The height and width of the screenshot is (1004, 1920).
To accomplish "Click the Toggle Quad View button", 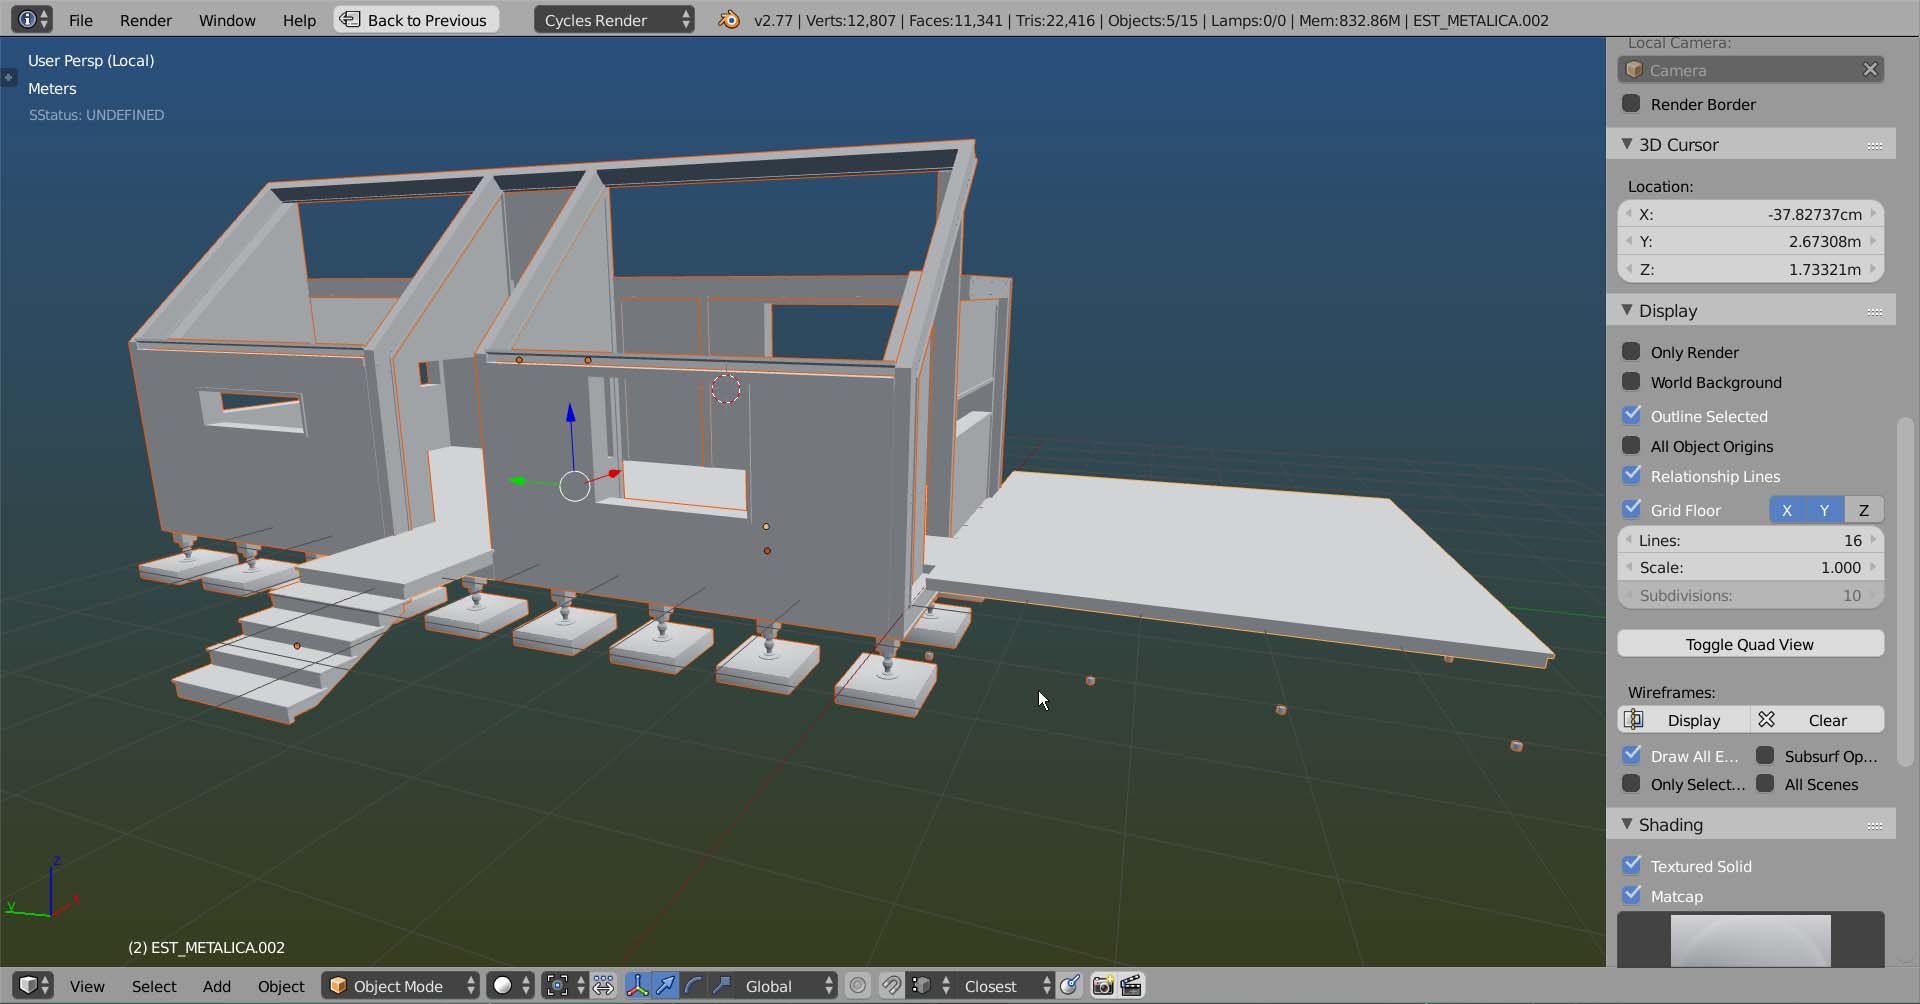I will pos(1751,644).
